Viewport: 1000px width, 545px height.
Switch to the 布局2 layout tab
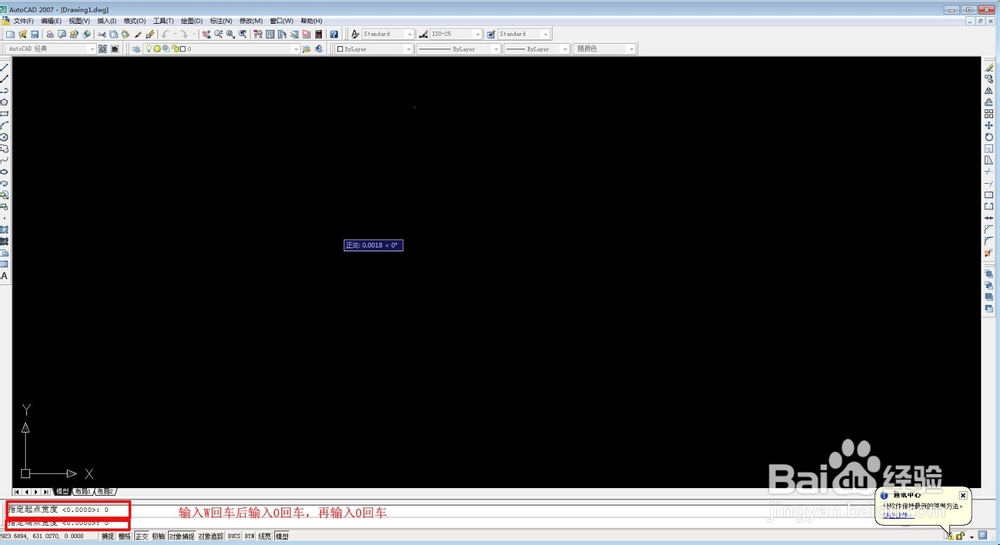click(x=105, y=491)
